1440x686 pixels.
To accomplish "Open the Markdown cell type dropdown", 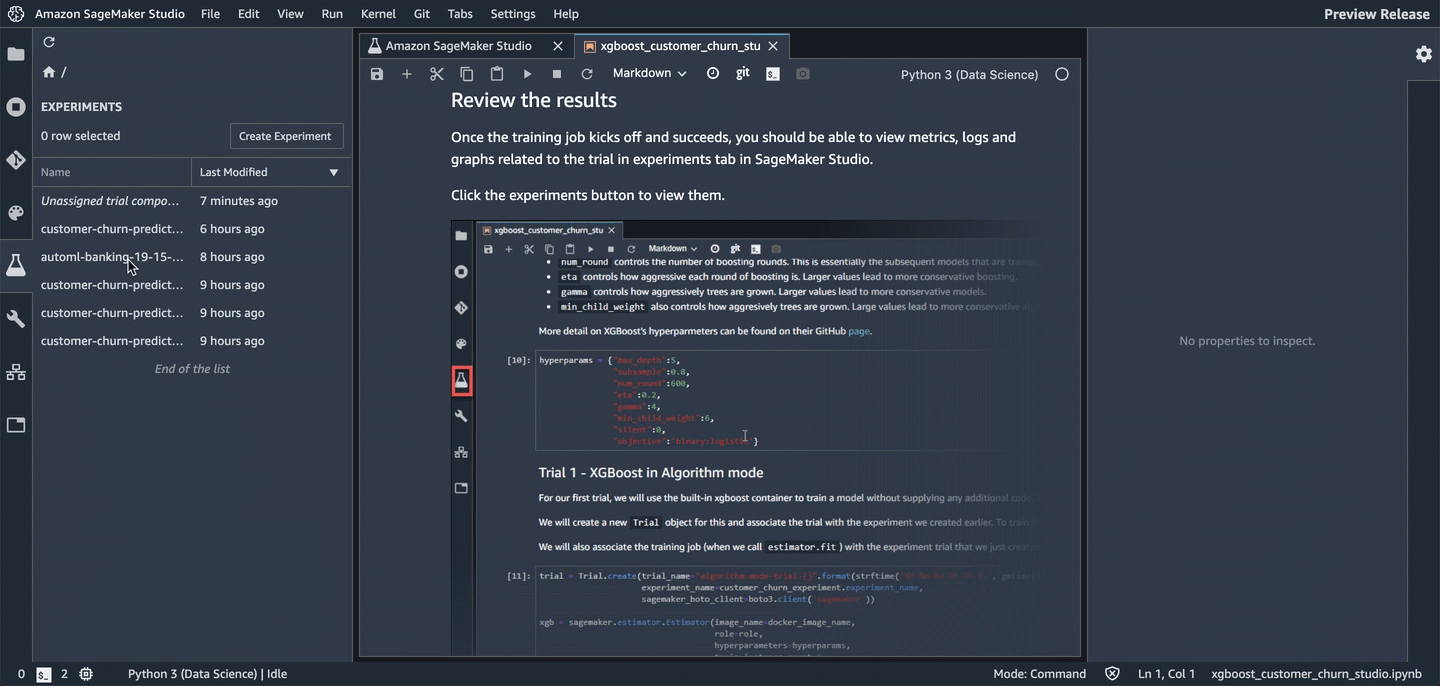I will 650,73.
